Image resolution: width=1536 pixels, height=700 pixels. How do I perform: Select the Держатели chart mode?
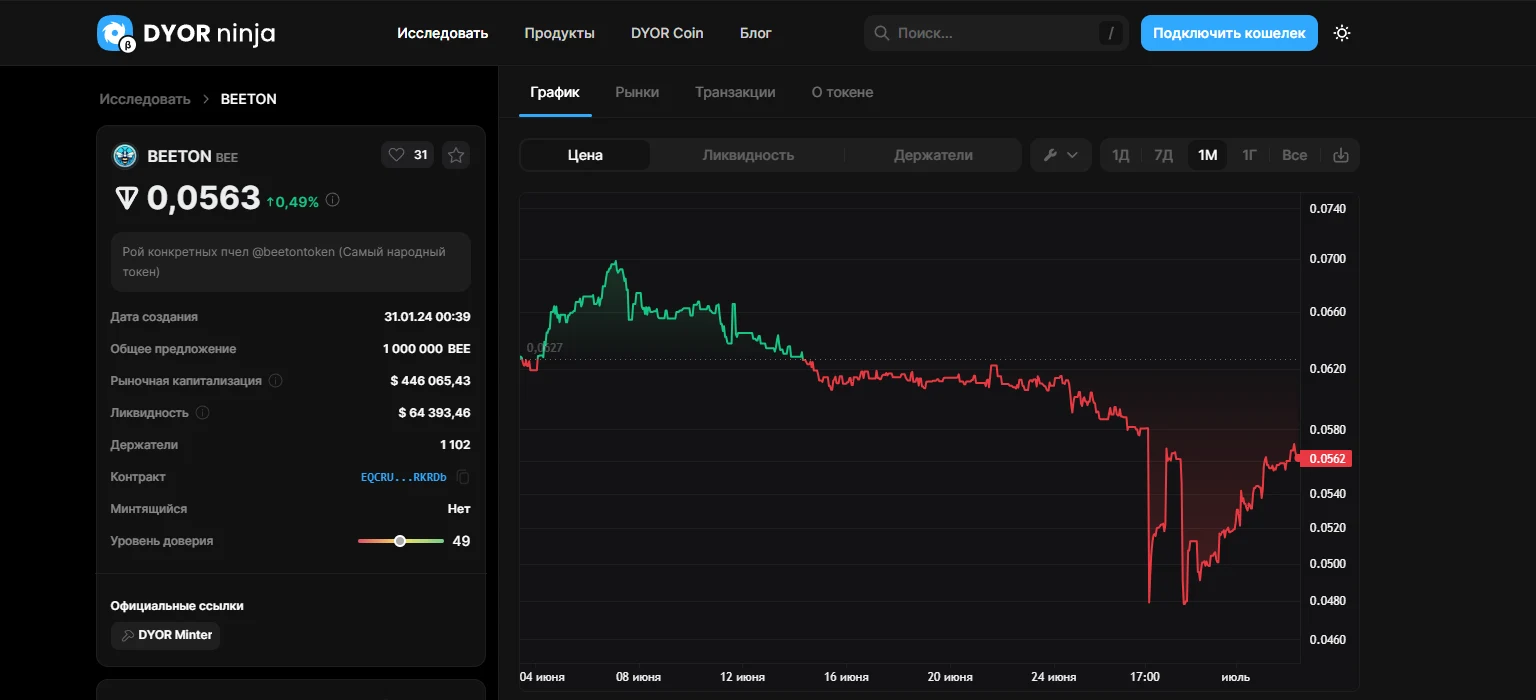pyautogui.click(x=933, y=155)
